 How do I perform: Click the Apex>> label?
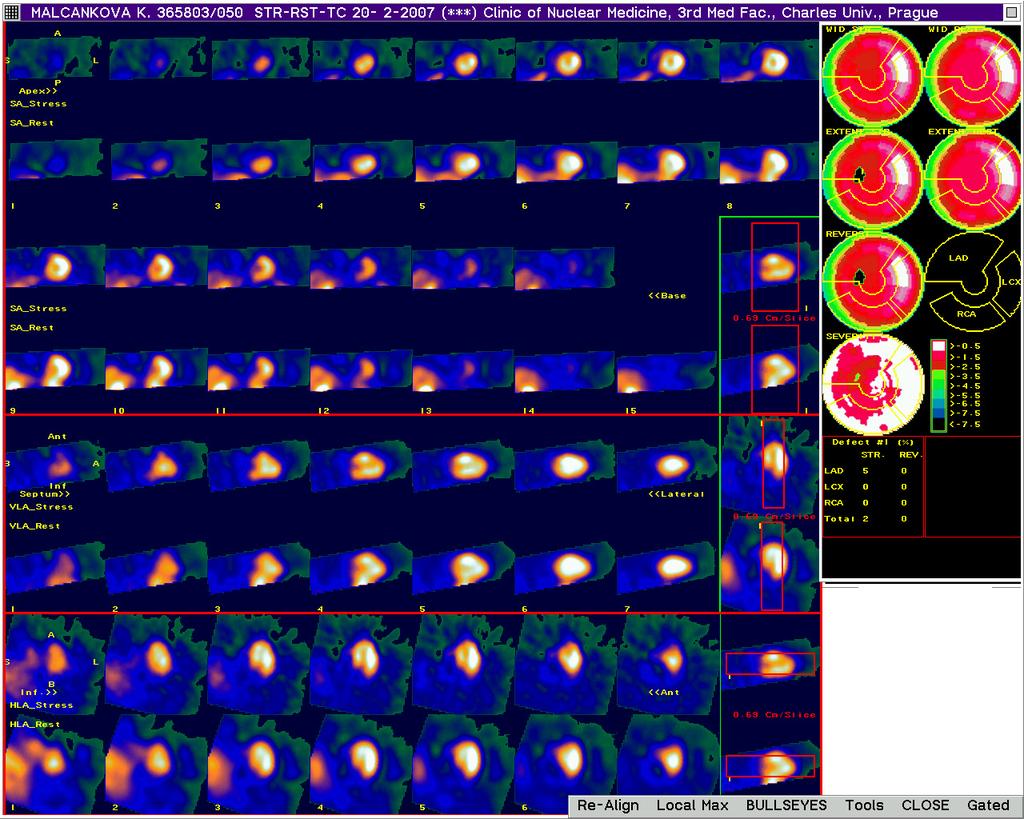(38, 91)
